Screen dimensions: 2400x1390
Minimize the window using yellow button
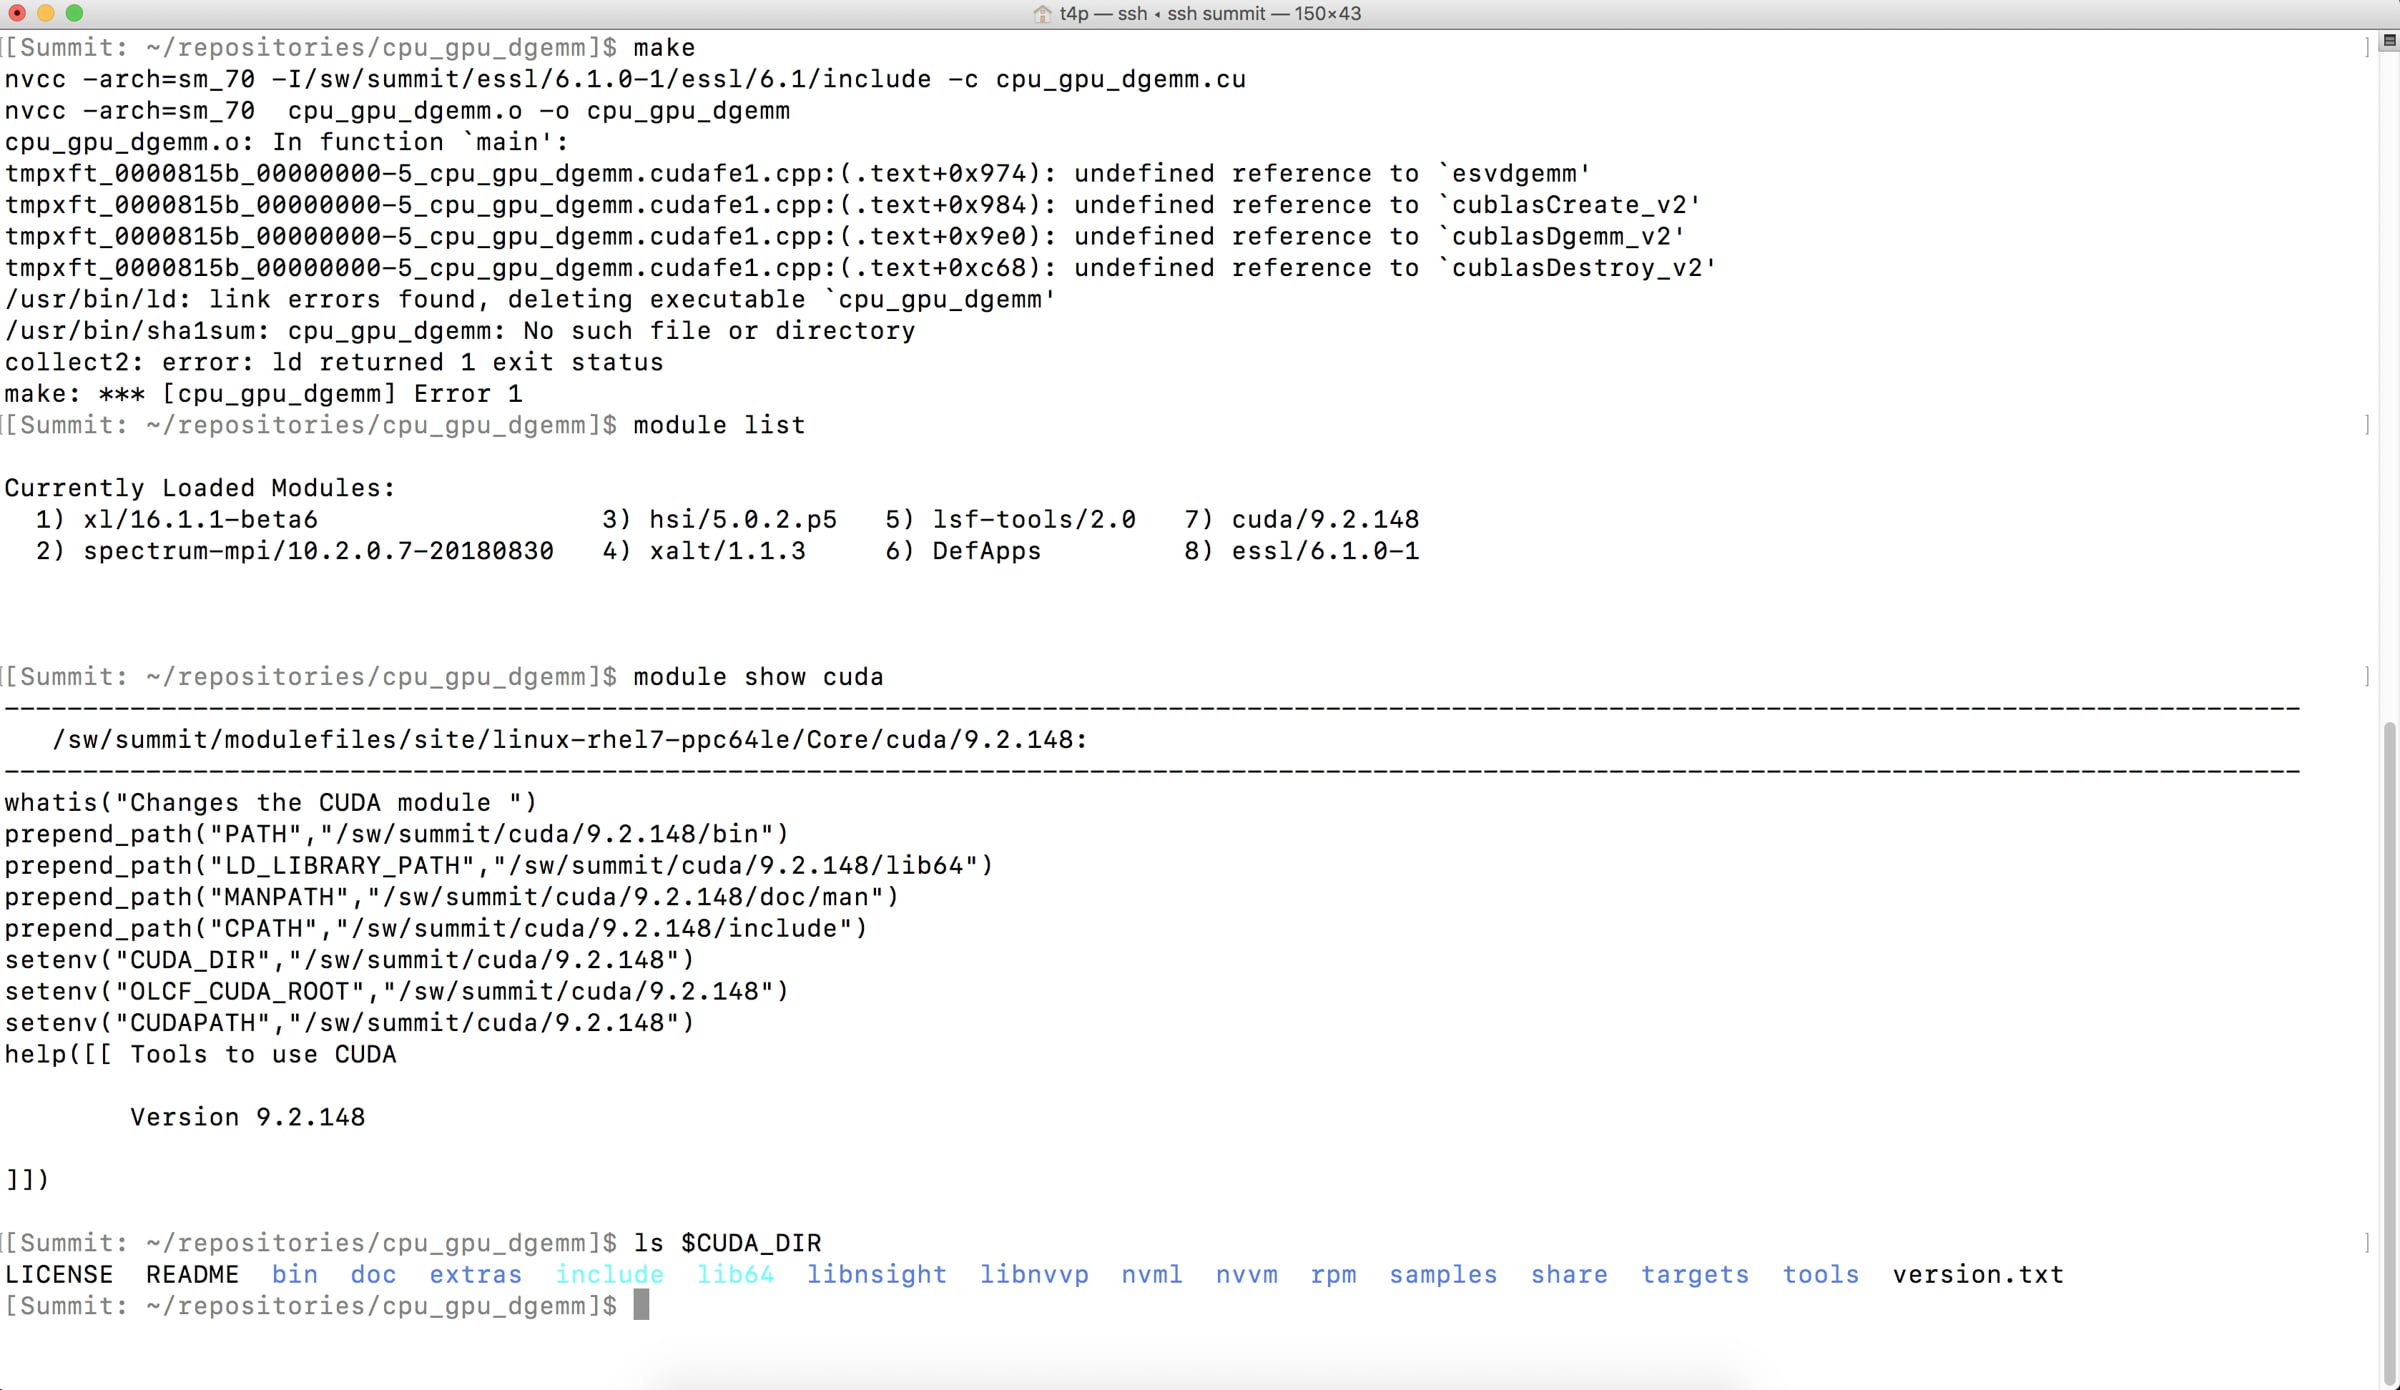coord(45,13)
